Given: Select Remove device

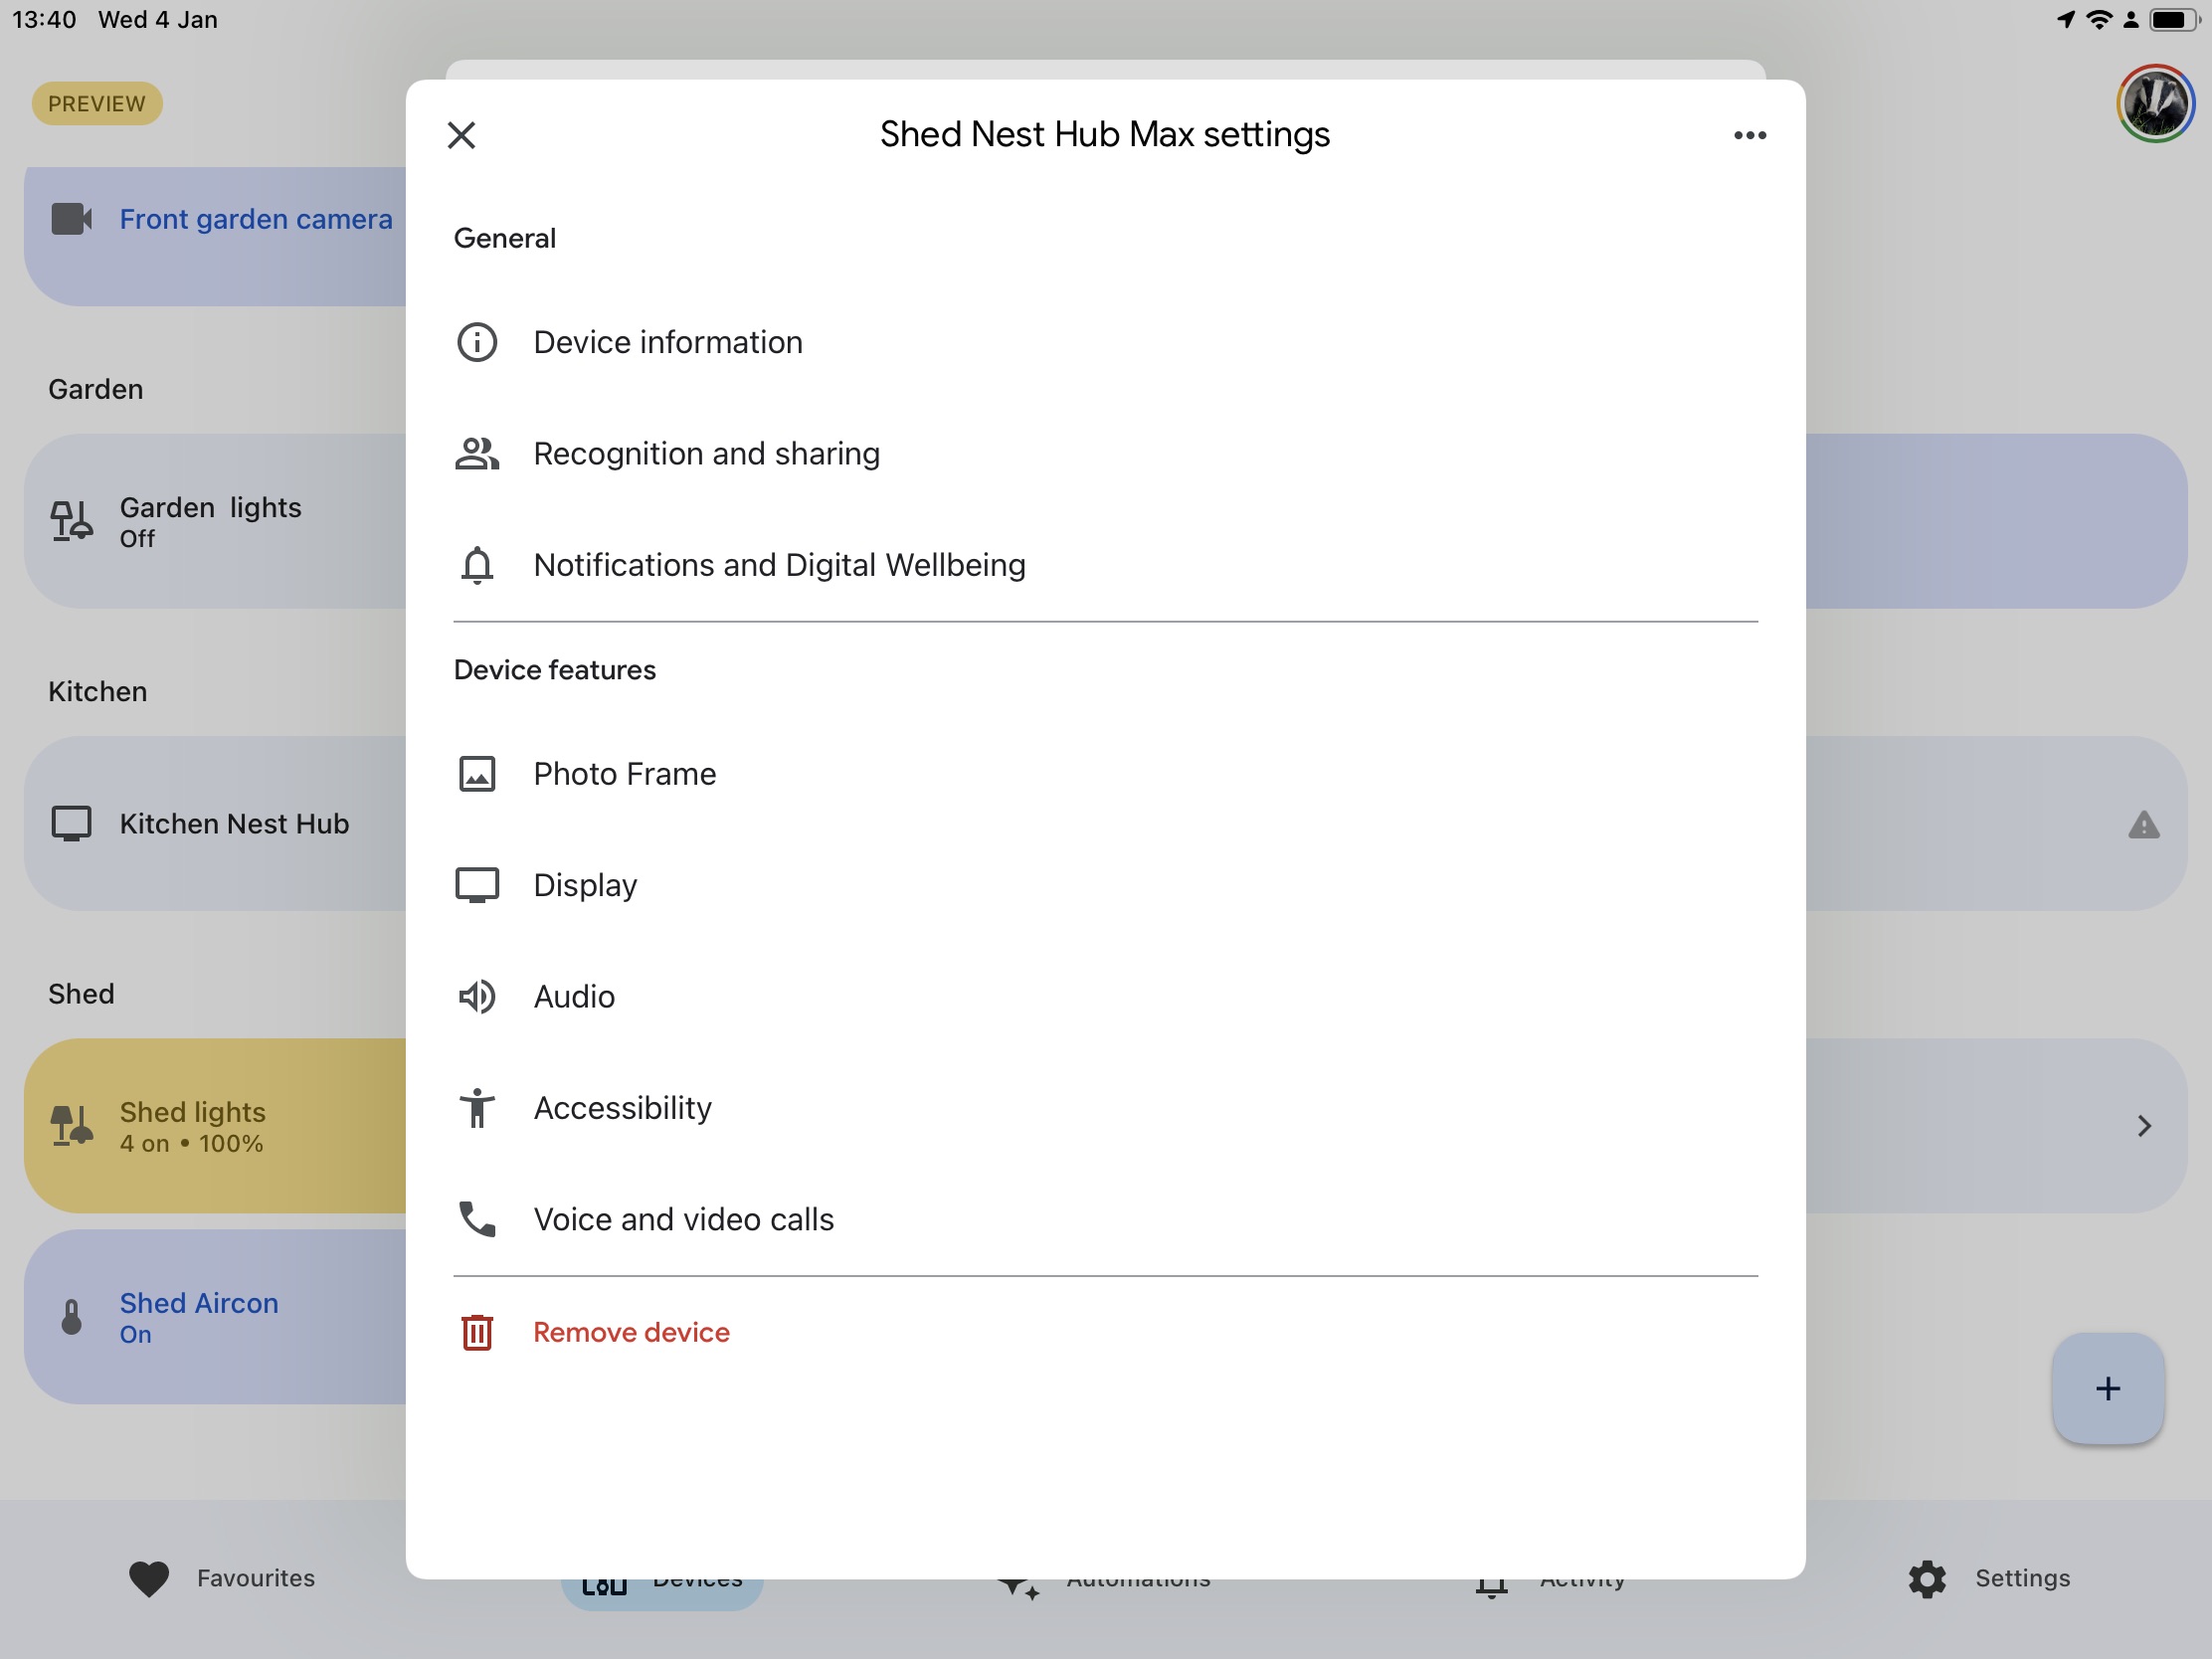Looking at the screenshot, I should [x=1105, y=1332].
